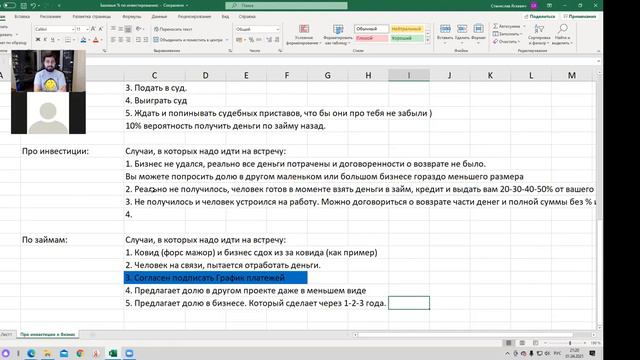Open the fill color dropdown arrow

[89, 40]
